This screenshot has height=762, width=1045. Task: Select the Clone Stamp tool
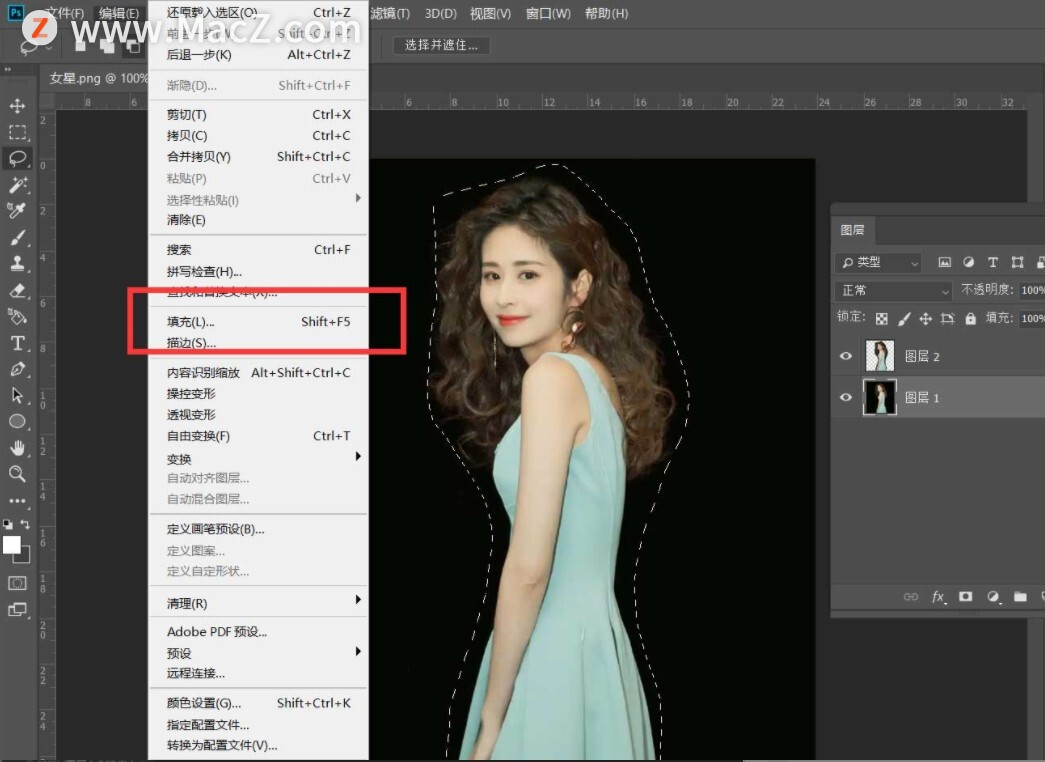click(17, 263)
